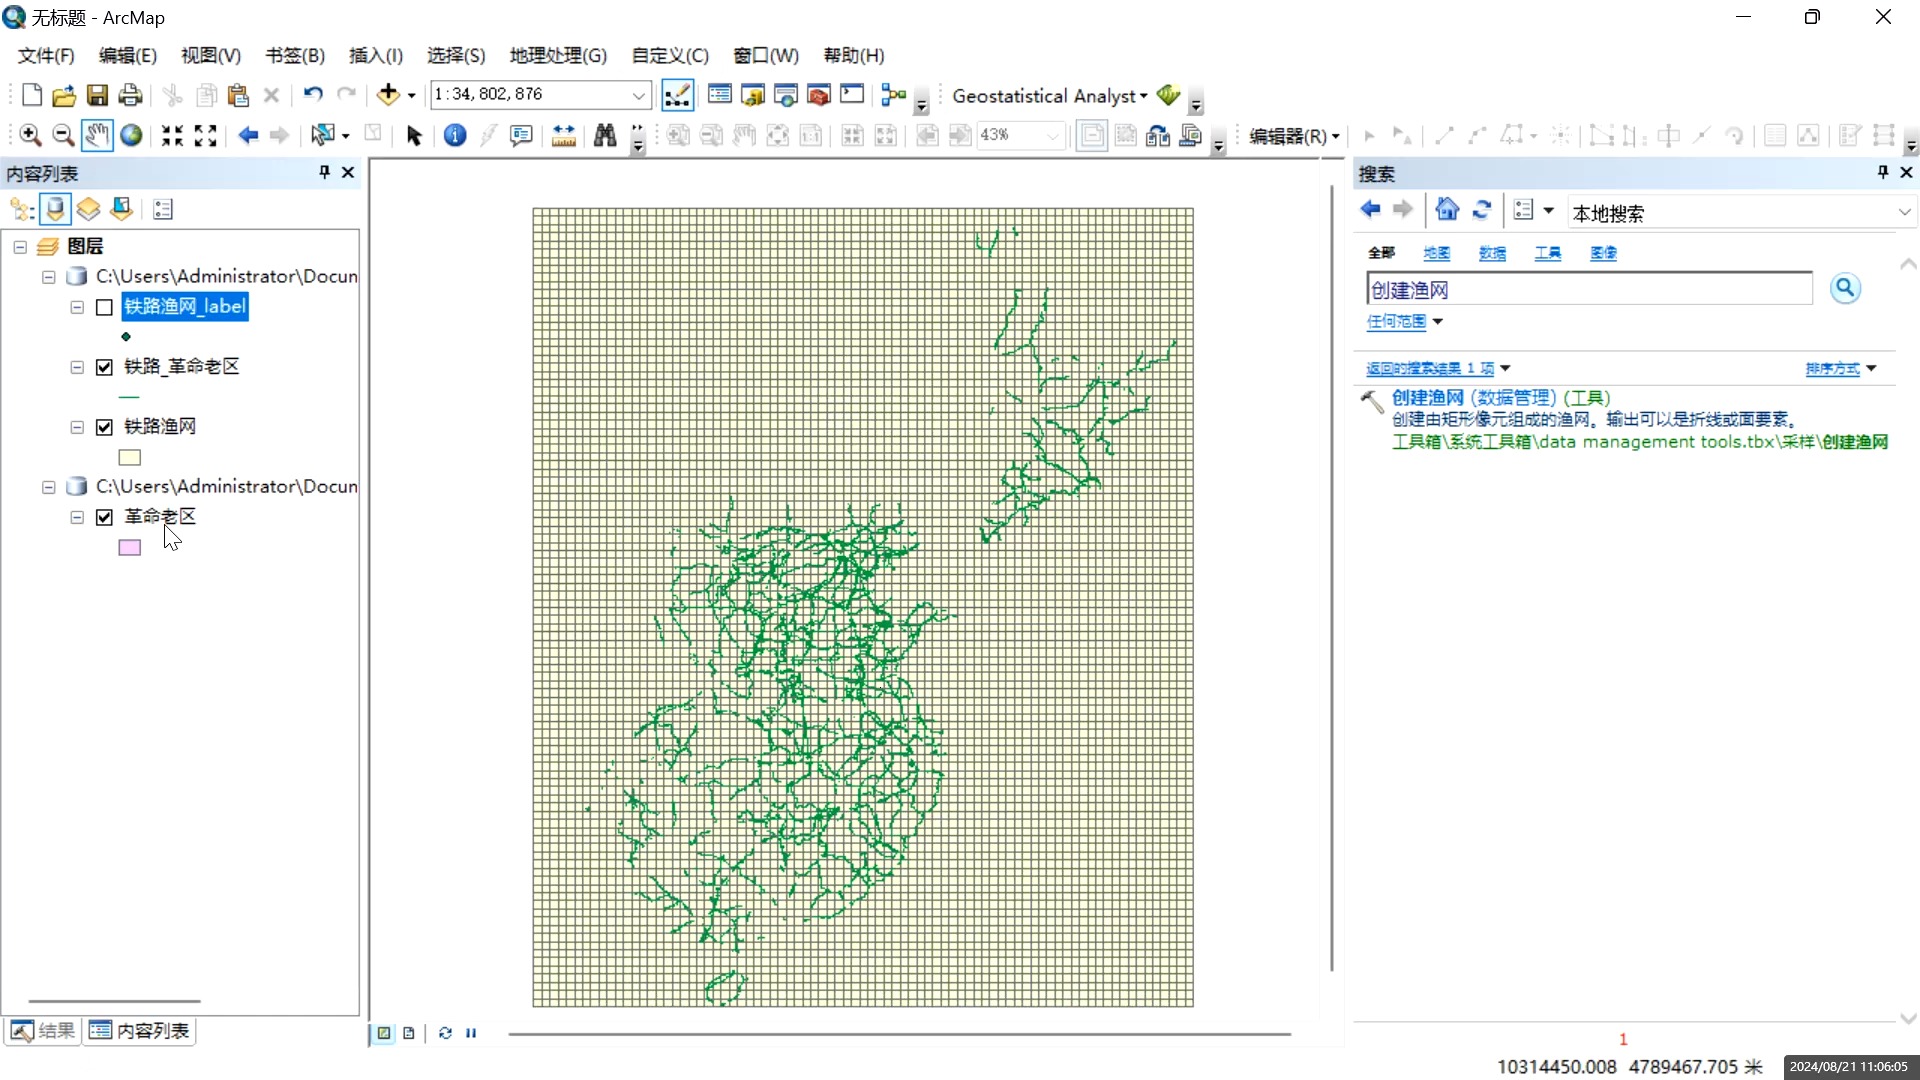Collapse the 图层 data frame tree
This screenshot has width=1920, height=1080.
point(20,246)
